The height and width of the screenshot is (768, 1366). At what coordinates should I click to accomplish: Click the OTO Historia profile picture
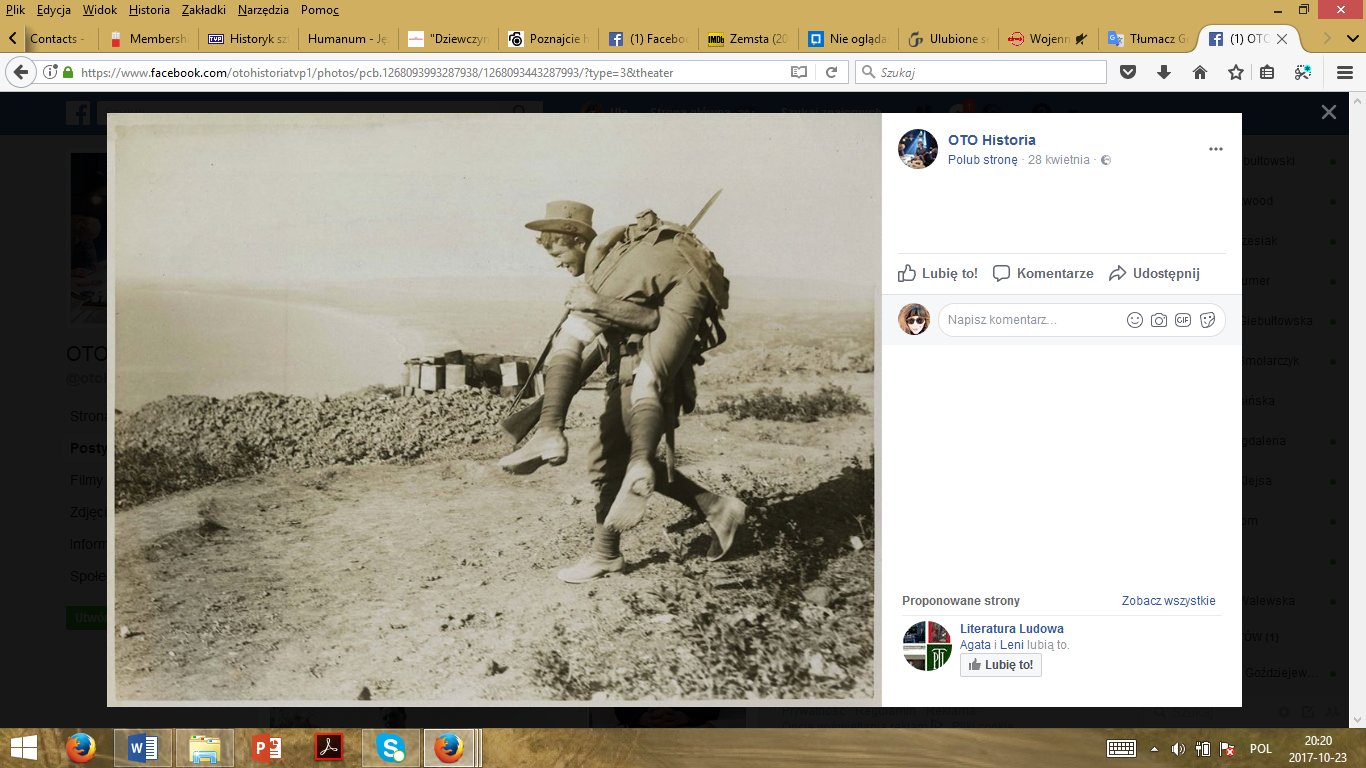(x=918, y=149)
